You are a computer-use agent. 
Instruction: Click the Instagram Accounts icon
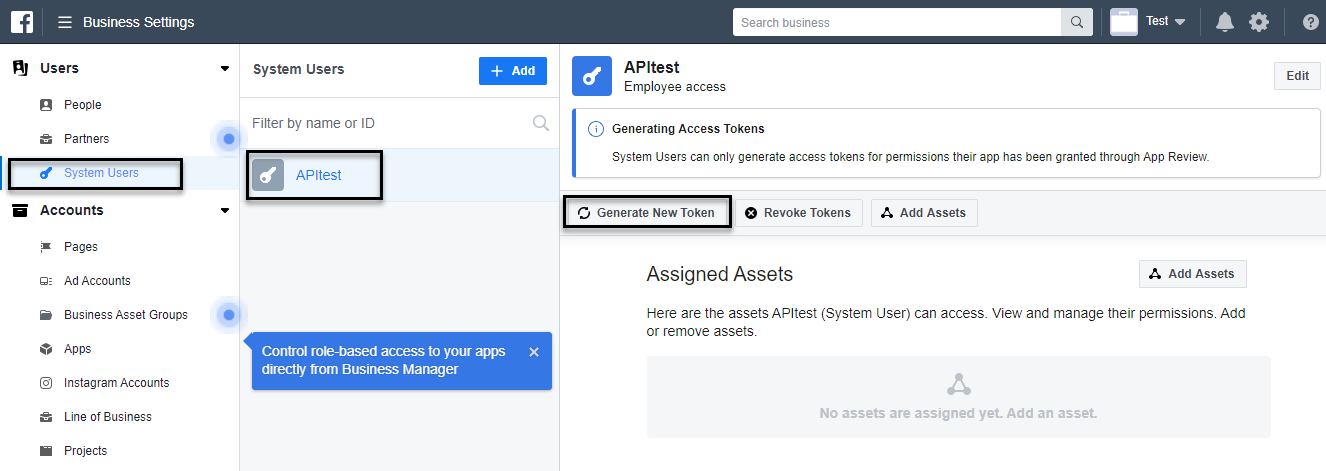coord(45,383)
